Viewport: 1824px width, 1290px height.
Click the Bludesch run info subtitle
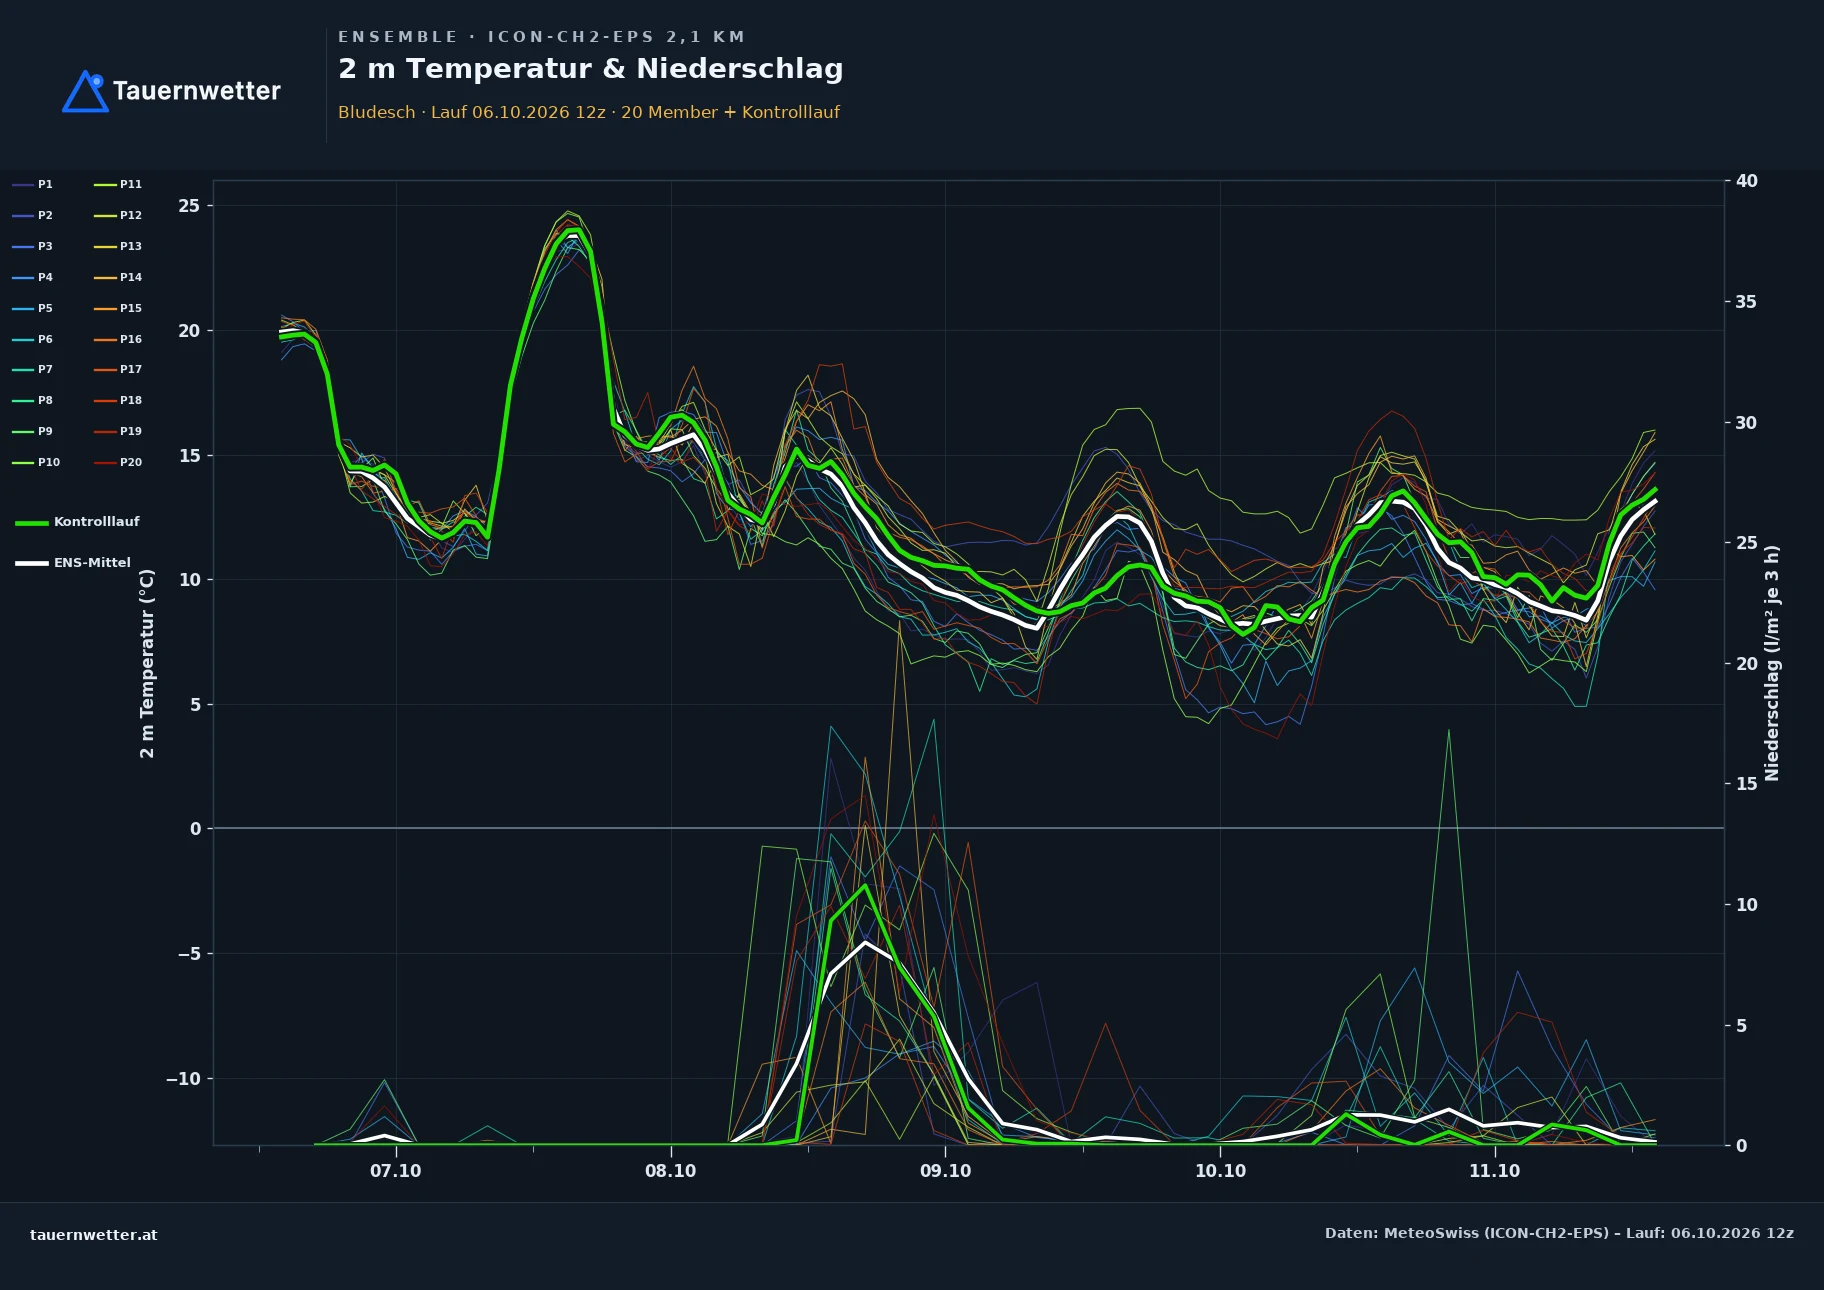[589, 112]
